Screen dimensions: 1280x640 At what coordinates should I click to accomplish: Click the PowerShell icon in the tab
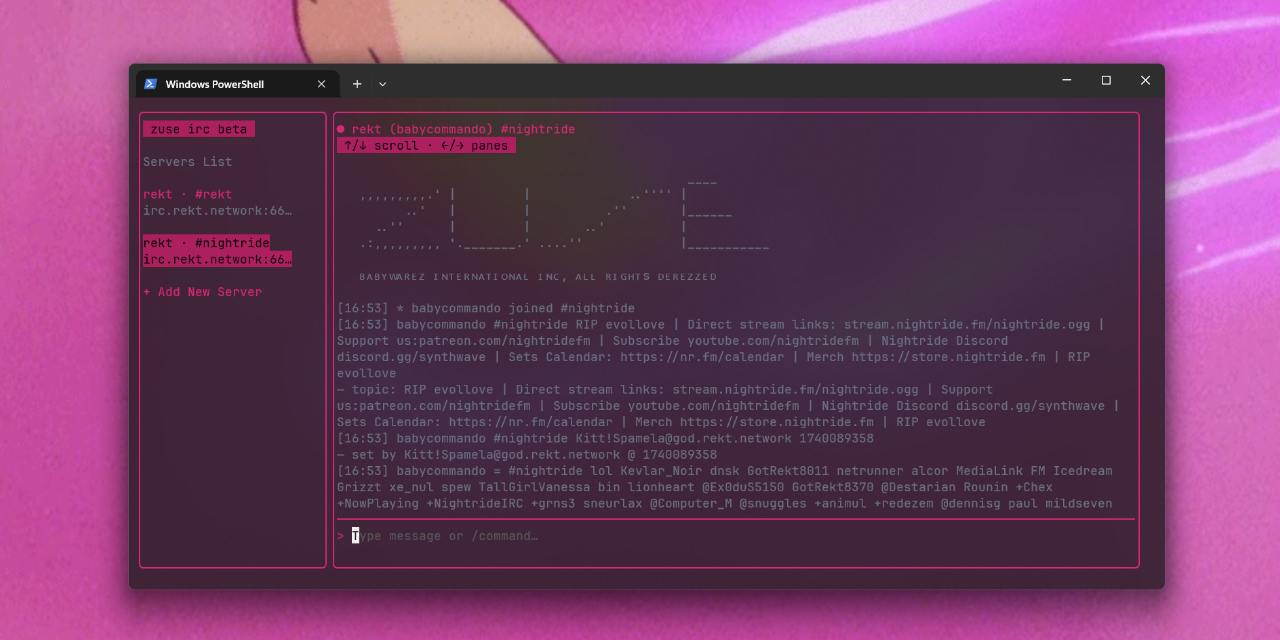[x=150, y=84]
